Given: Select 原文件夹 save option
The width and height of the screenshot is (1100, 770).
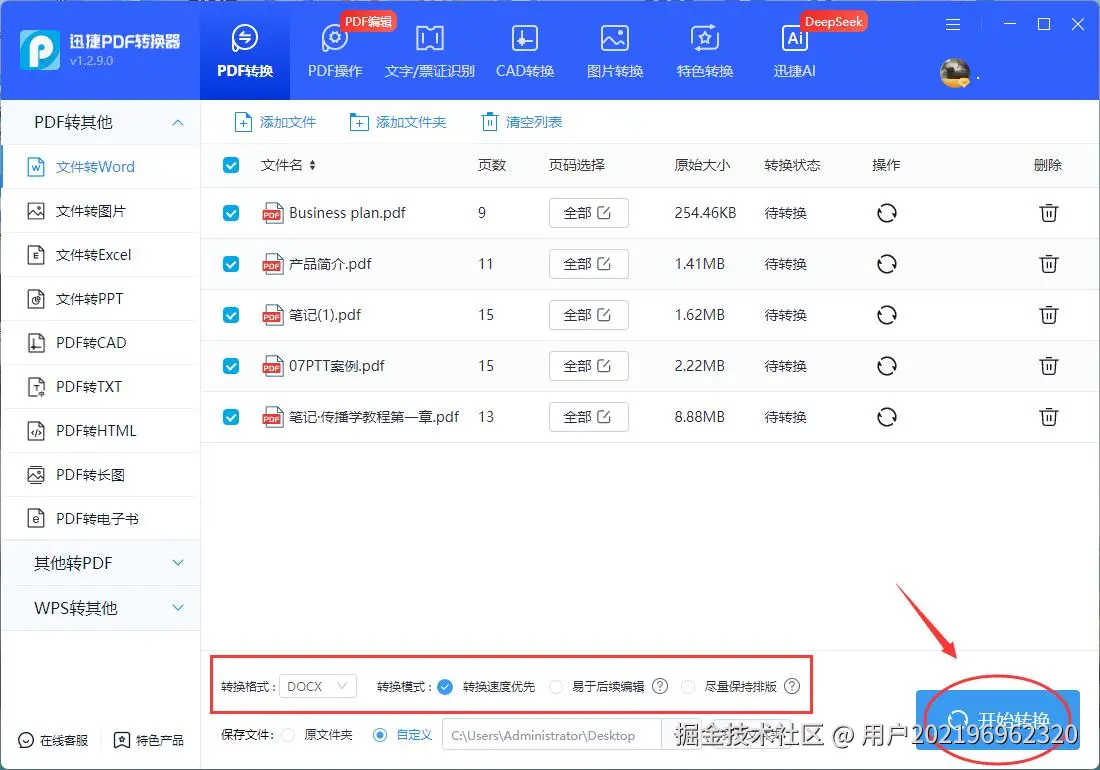Looking at the screenshot, I should (288, 736).
